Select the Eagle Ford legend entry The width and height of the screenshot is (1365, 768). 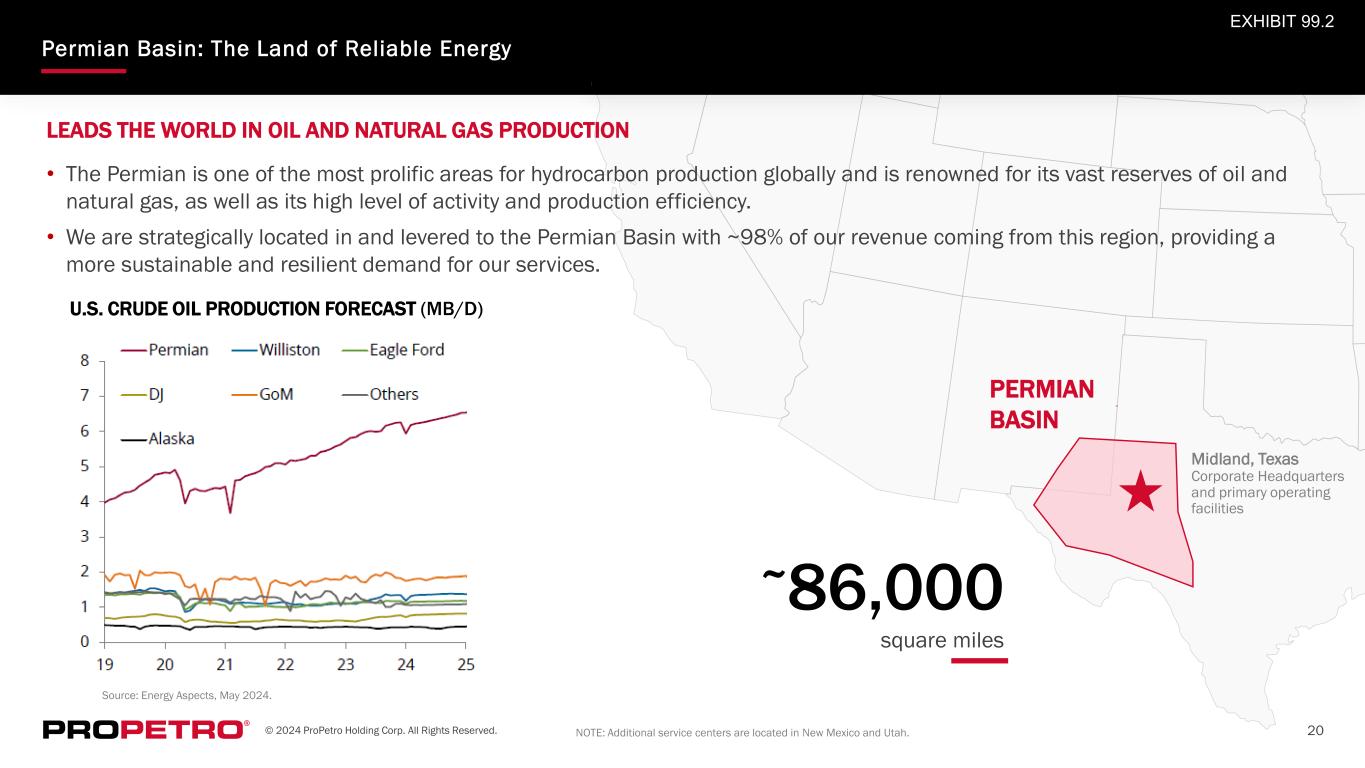[x=393, y=350]
